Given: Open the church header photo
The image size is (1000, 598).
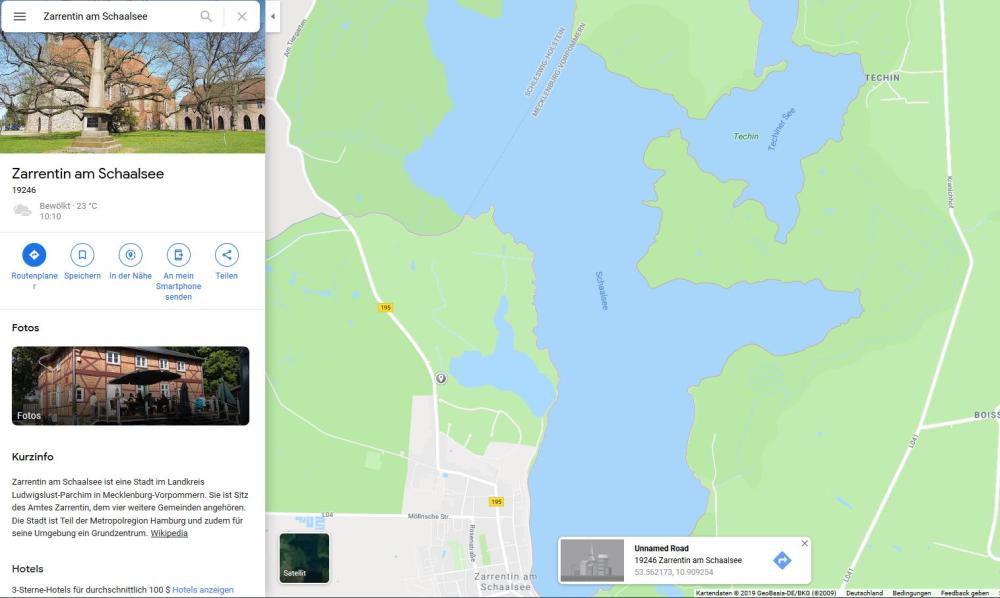Looking at the screenshot, I should coord(133,92).
